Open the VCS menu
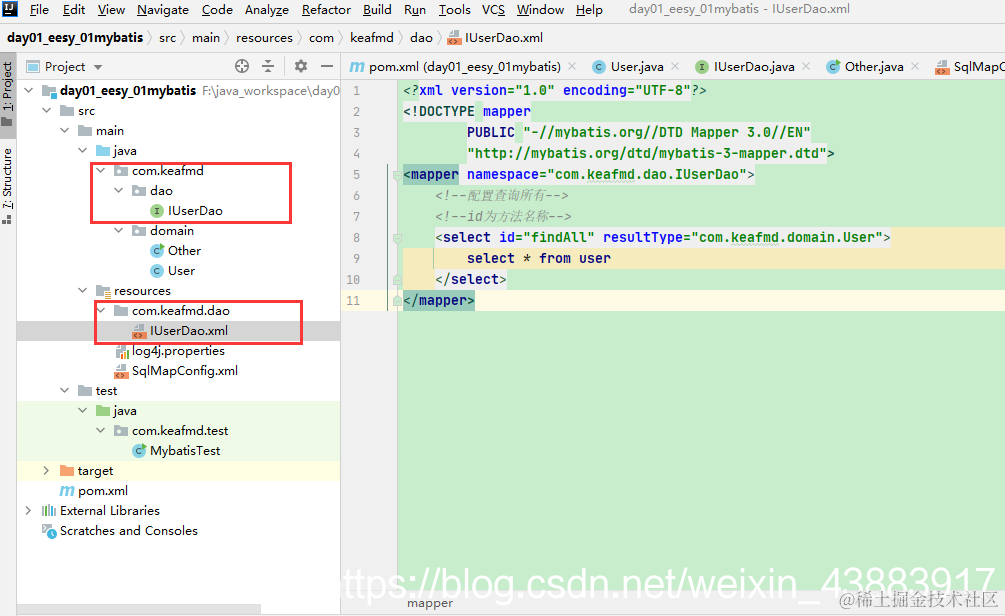This screenshot has height=616, width=1005. click(493, 10)
